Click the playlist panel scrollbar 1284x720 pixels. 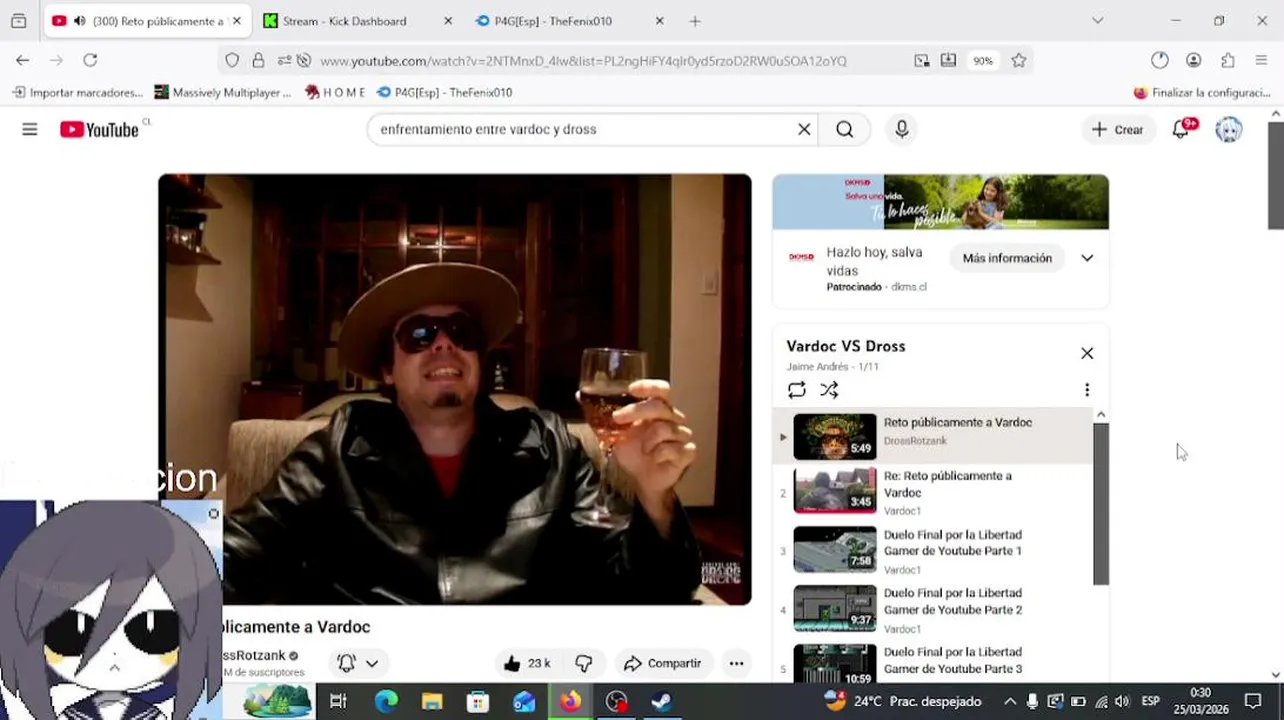(1101, 504)
